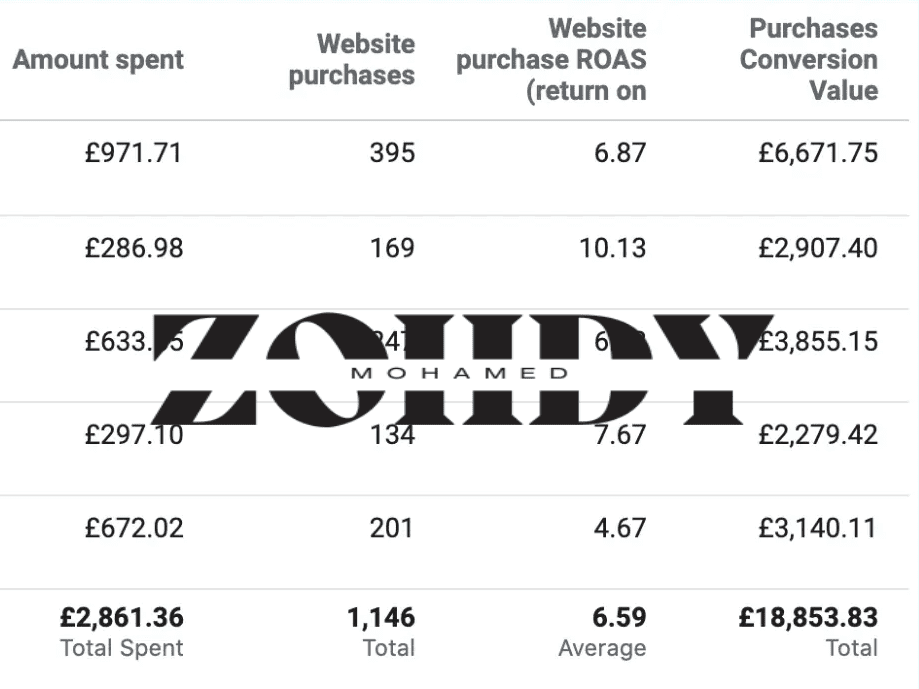
Task: Select the £3,855.15 conversion value cell
Action: pos(818,342)
